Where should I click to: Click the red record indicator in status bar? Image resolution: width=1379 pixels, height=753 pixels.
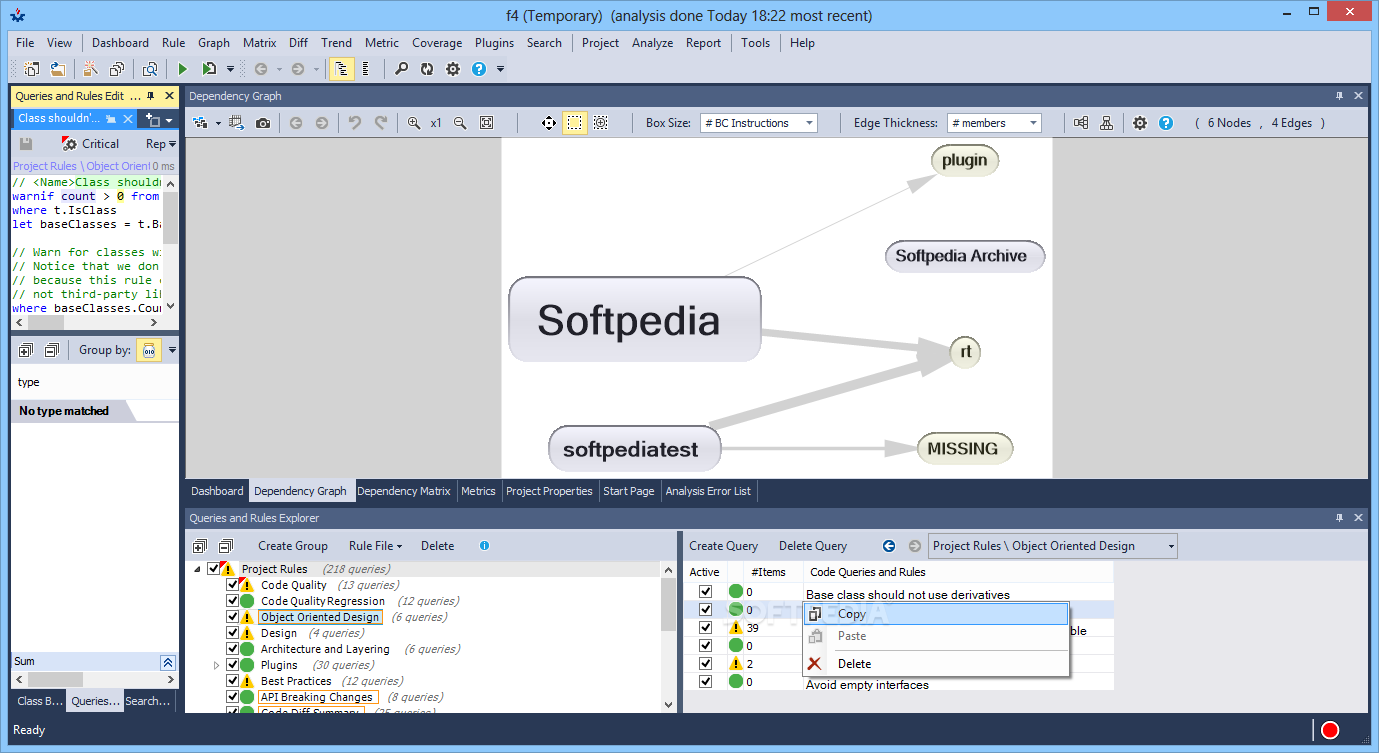pyautogui.click(x=1330, y=730)
